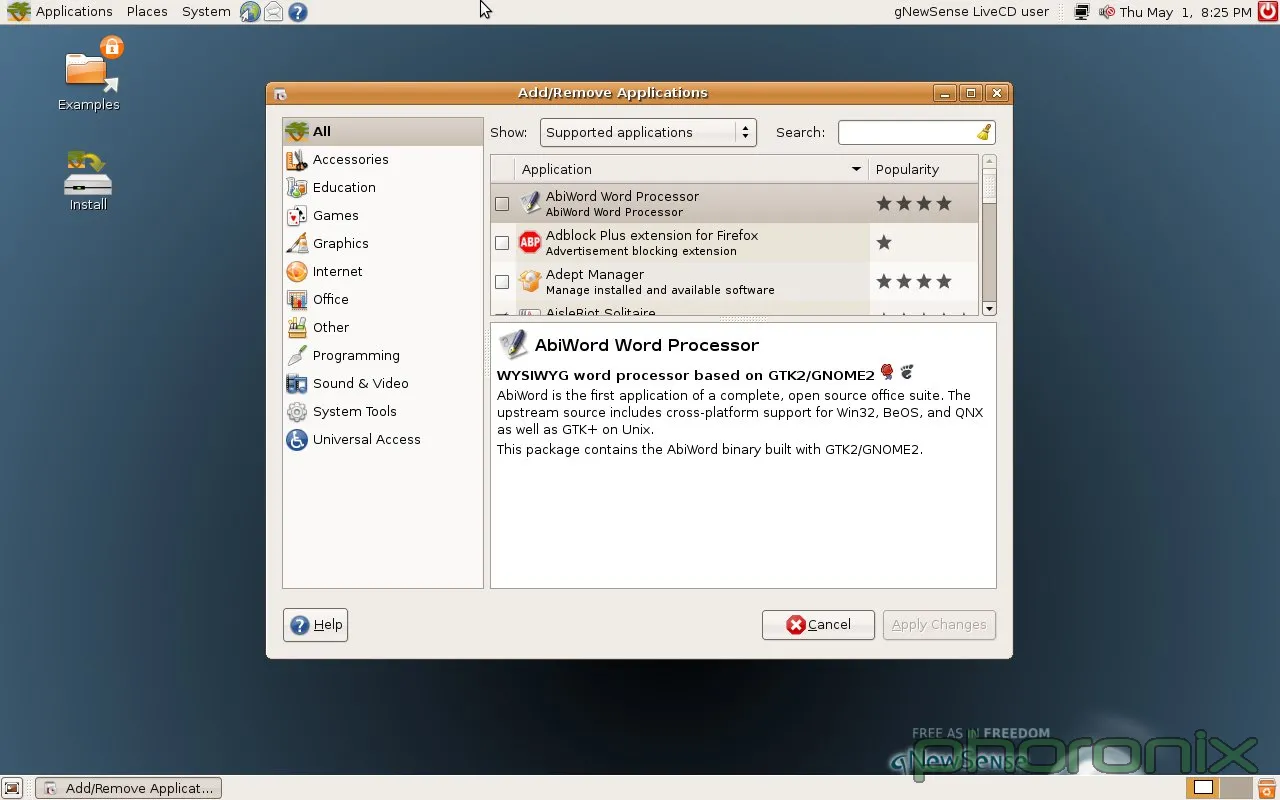Select the System Tools gear icon
Image resolution: width=1280 pixels, height=800 pixels.
click(297, 411)
